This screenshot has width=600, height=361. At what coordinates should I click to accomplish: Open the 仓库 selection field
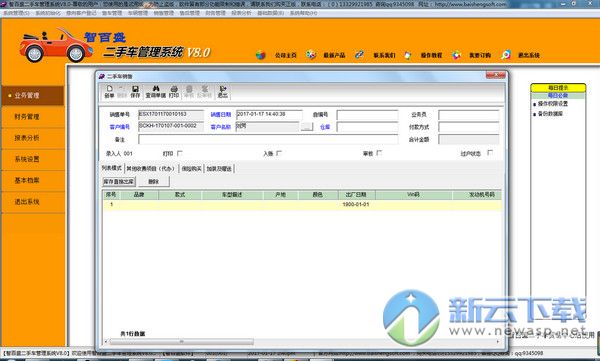tap(367, 127)
